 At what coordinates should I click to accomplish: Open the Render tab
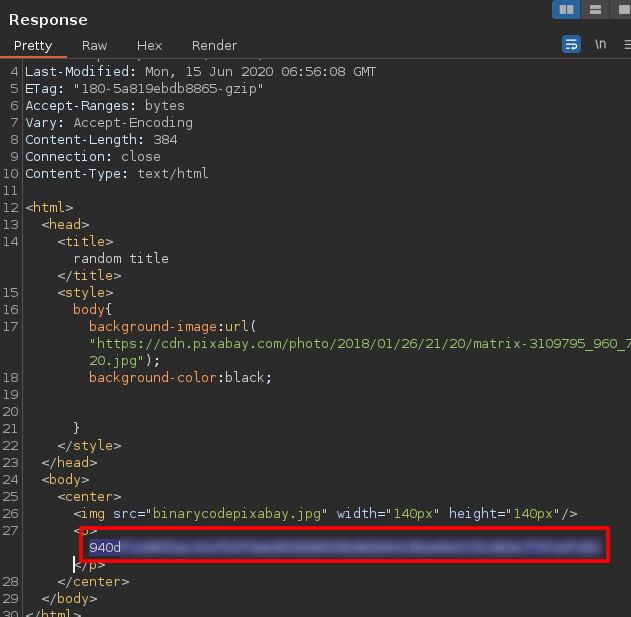tap(214, 46)
